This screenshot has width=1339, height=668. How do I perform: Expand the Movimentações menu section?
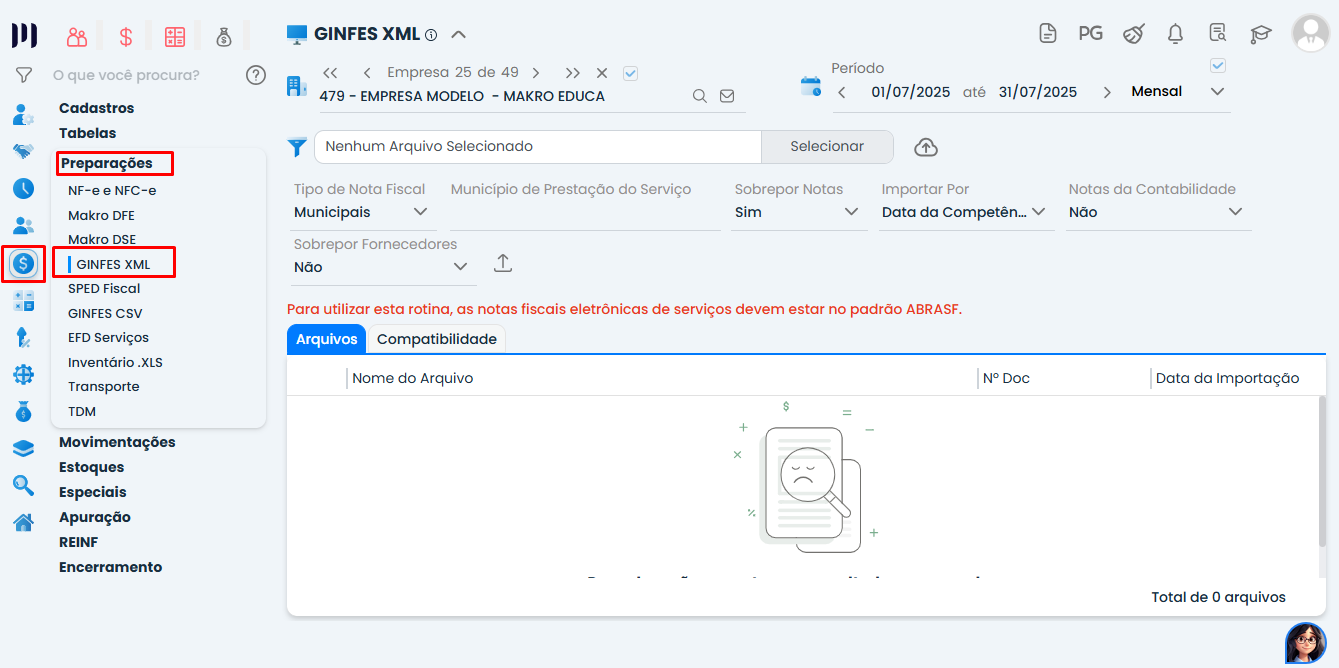(x=117, y=442)
